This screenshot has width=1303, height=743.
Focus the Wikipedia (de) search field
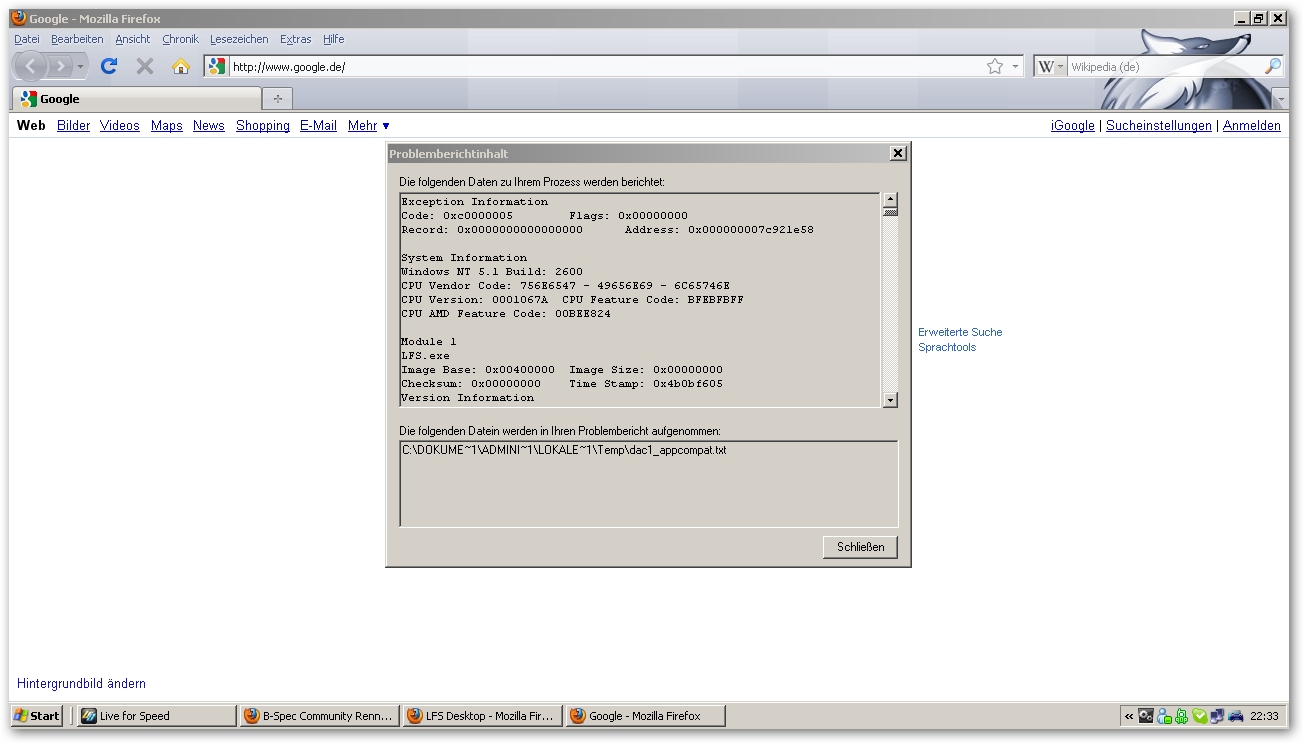point(1165,67)
